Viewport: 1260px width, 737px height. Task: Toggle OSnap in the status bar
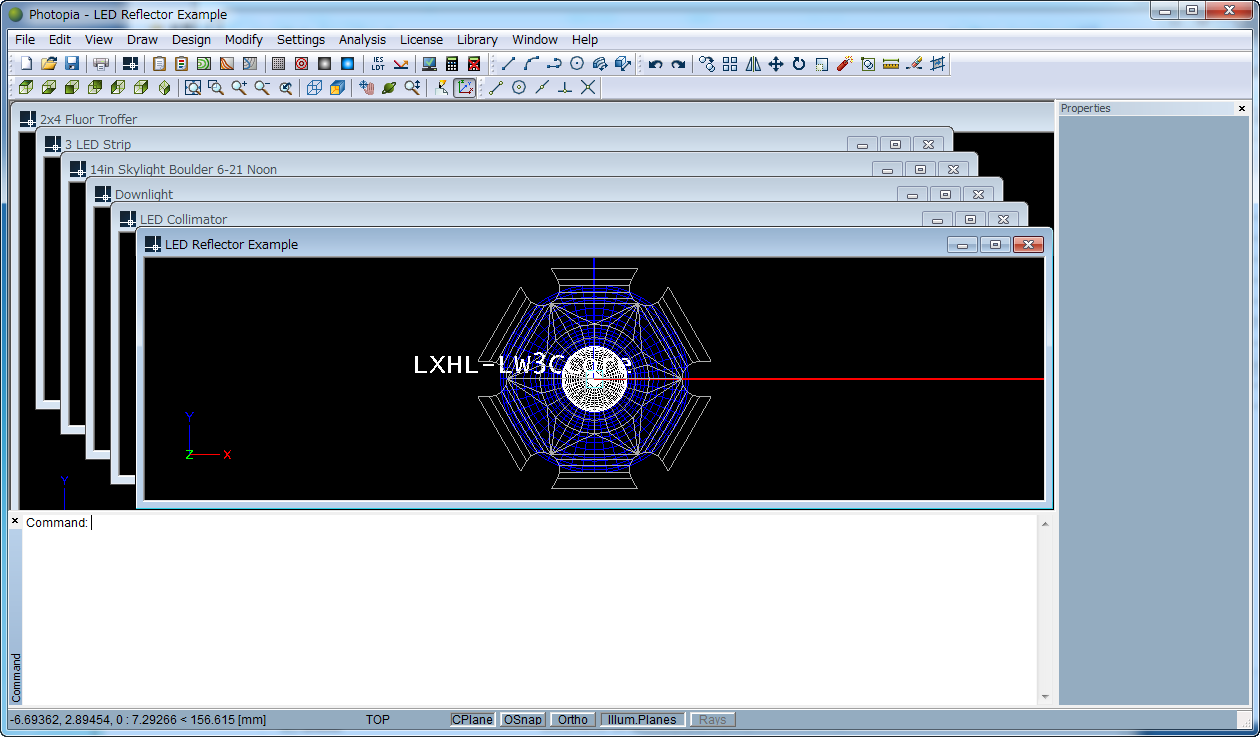523,719
